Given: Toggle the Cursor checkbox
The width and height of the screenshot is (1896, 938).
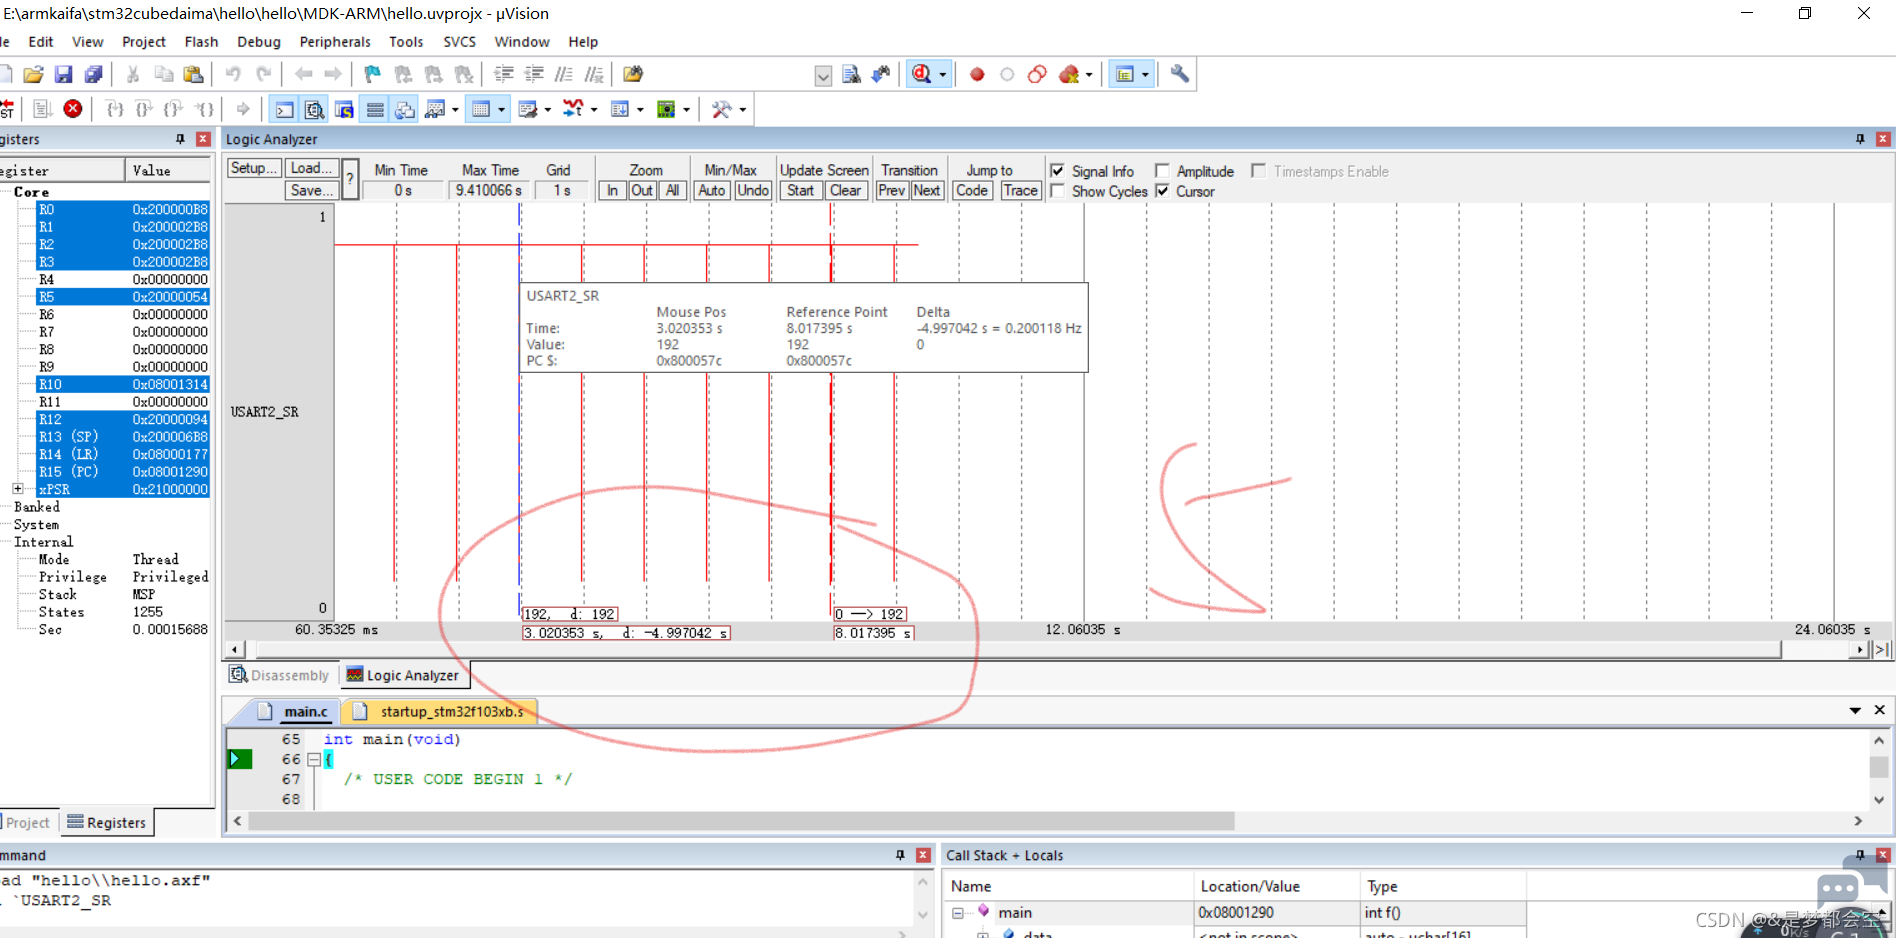Looking at the screenshot, I should [1162, 191].
